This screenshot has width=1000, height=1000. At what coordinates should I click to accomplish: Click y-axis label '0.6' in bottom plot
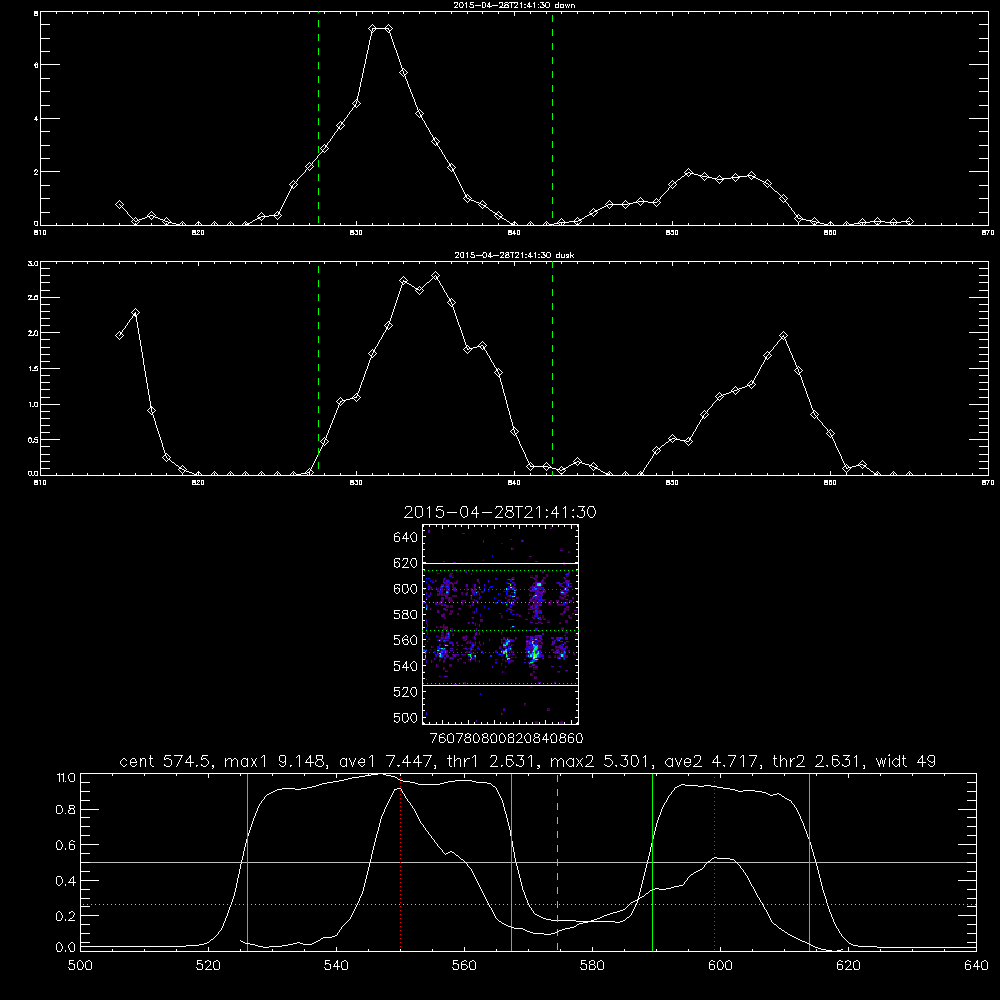[x=66, y=845]
